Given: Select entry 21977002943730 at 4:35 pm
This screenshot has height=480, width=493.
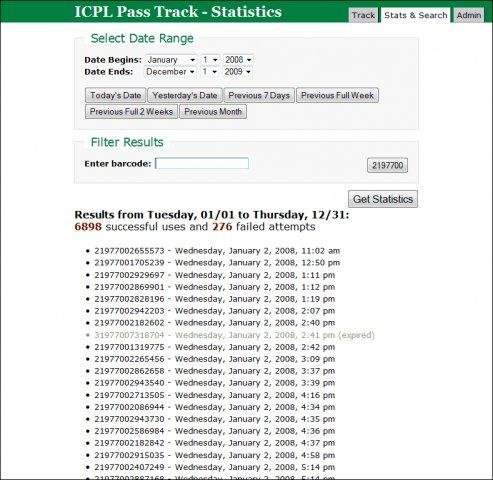Looking at the screenshot, I should [x=215, y=419].
